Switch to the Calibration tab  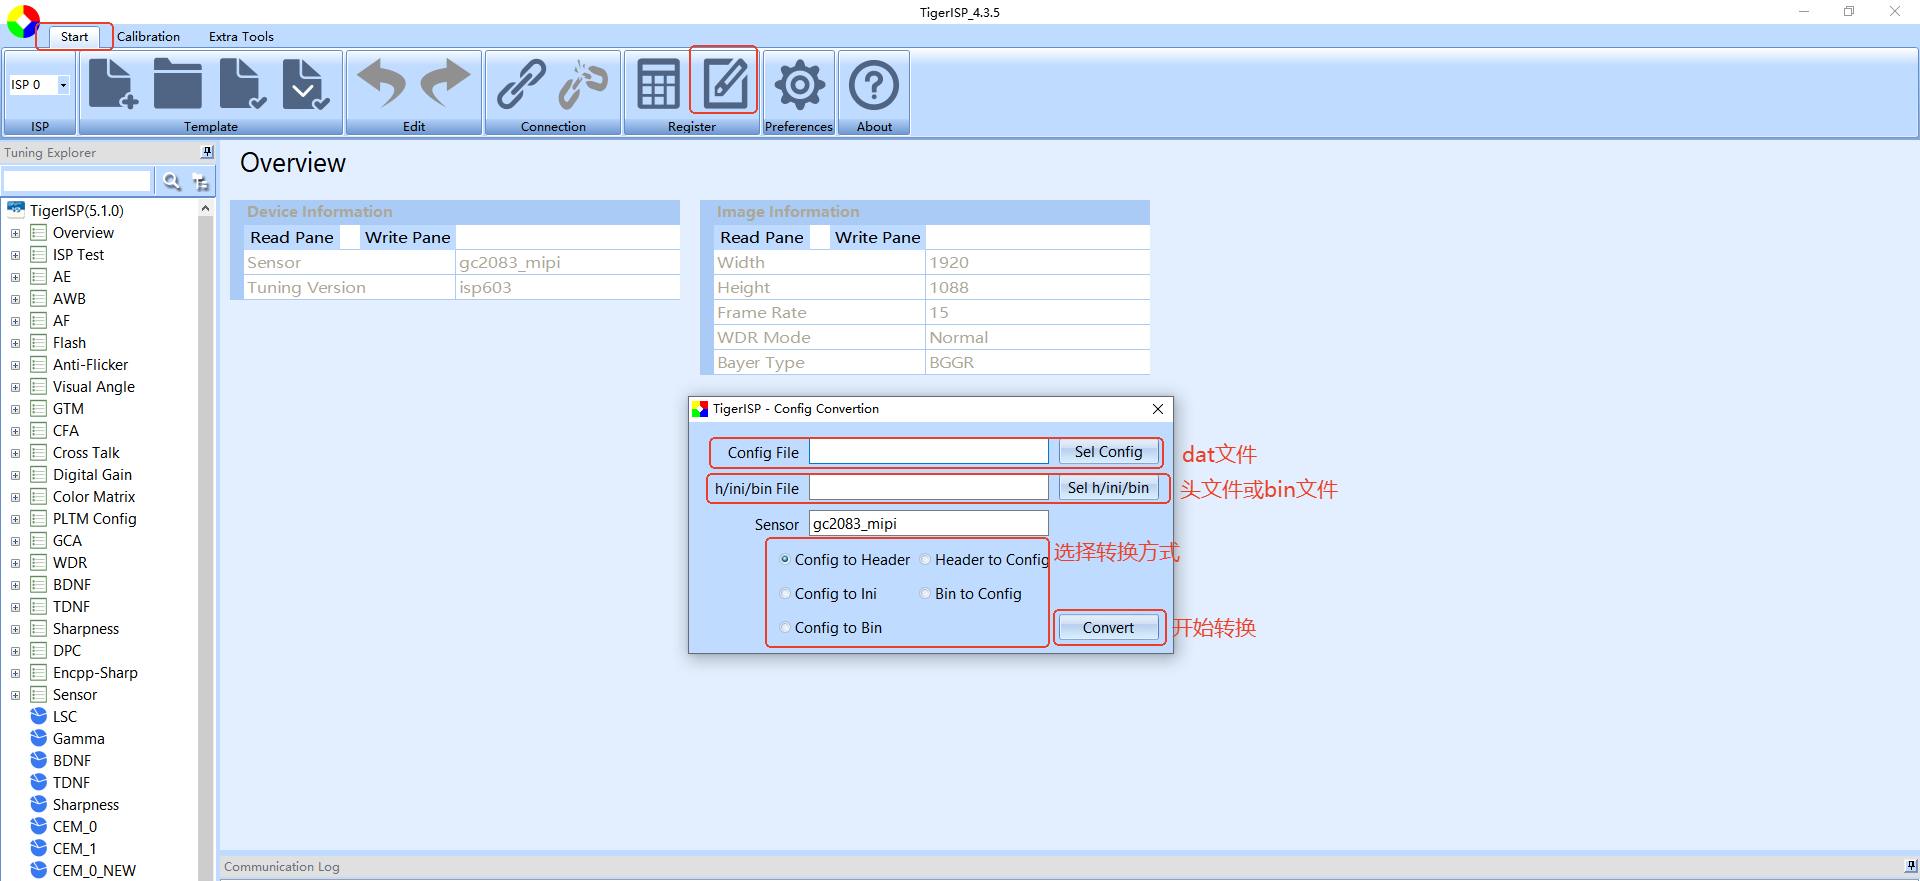click(x=148, y=37)
